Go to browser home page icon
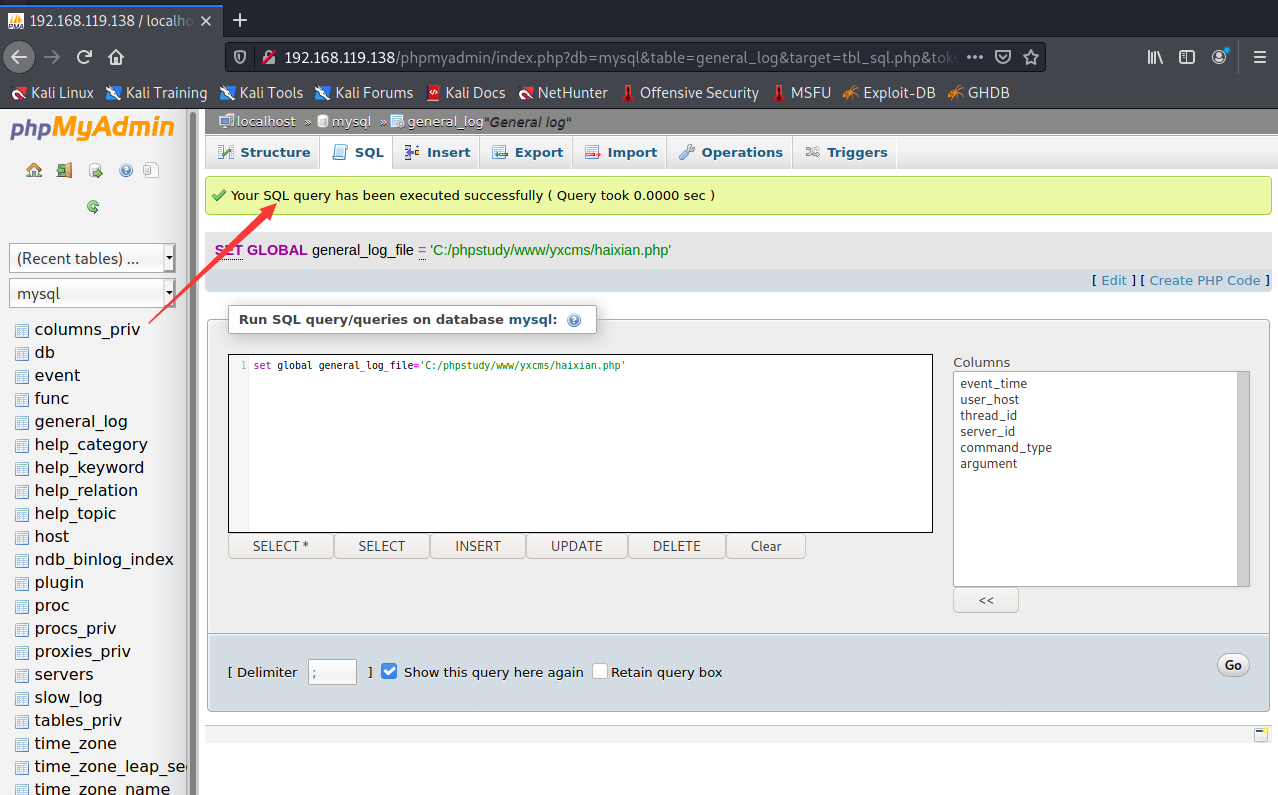Image resolution: width=1278 pixels, height=795 pixels. coord(116,57)
